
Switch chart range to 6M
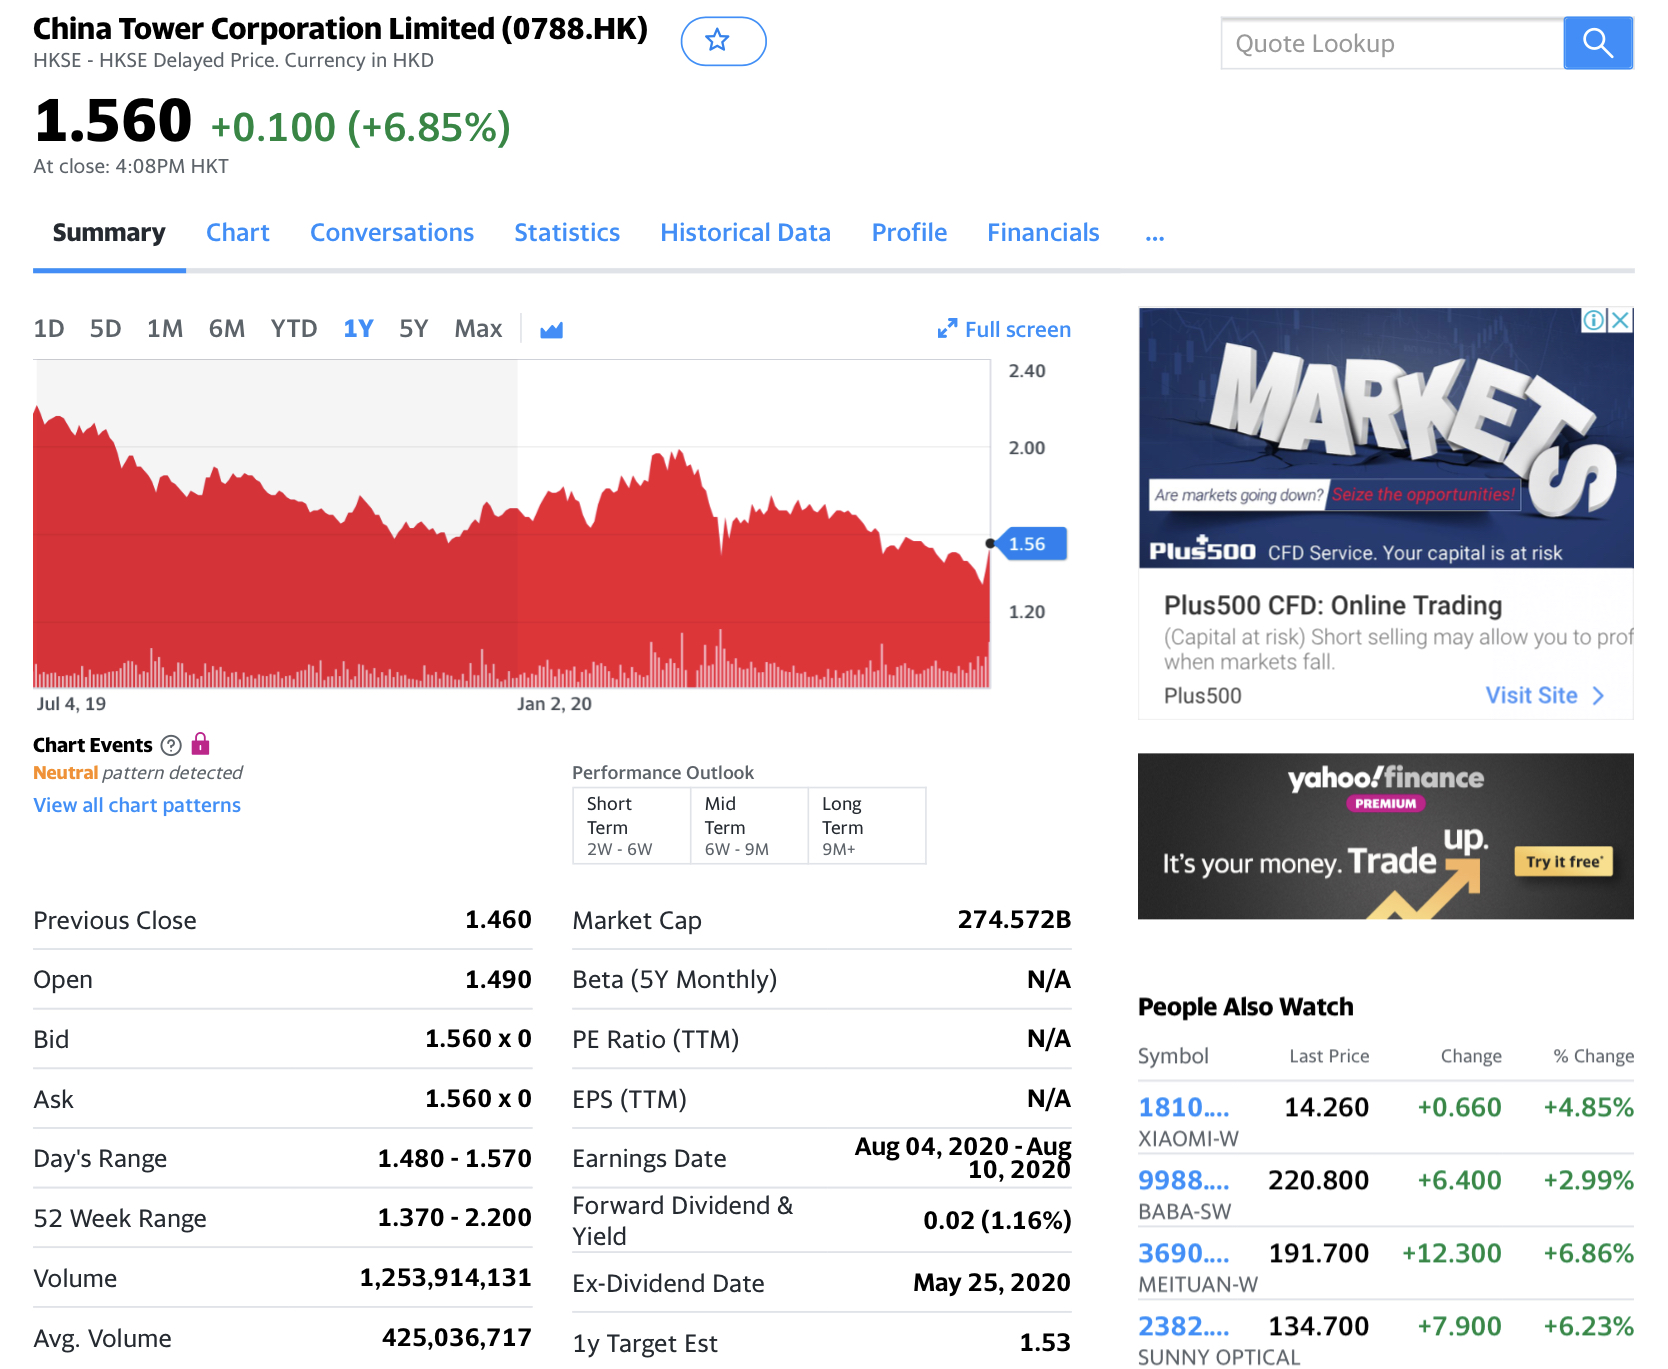[227, 329]
